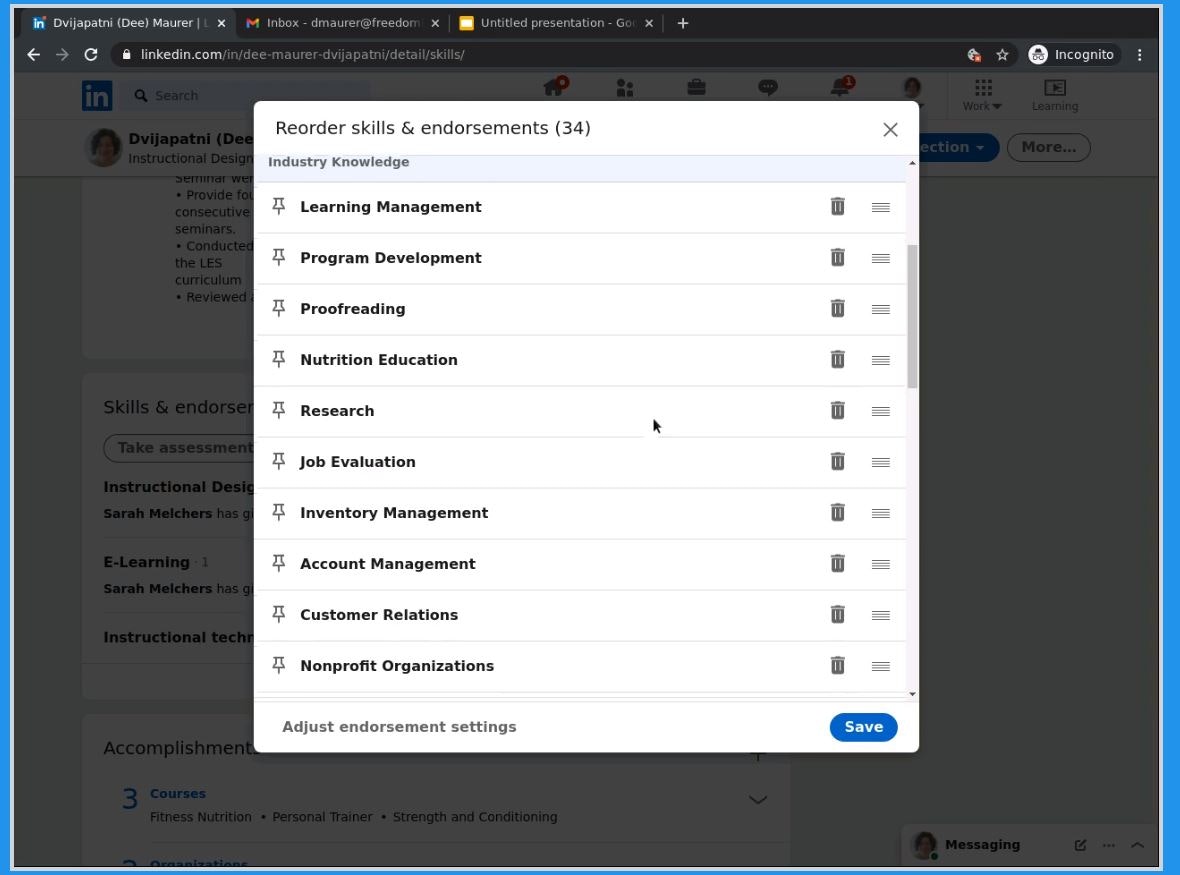Save the reordered skills
The height and width of the screenshot is (875, 1180).
[x=863, y=727]
